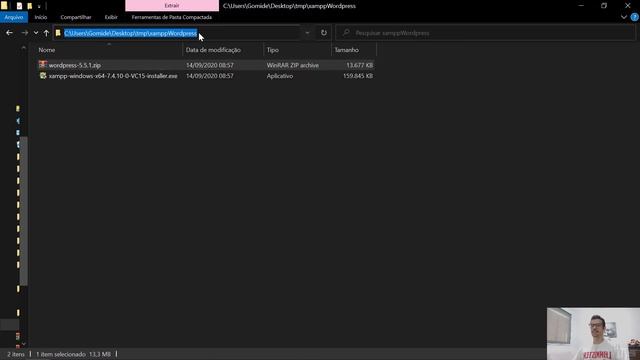Click the search magnifier icon
The image size is (640, 360).
(346, 33)
